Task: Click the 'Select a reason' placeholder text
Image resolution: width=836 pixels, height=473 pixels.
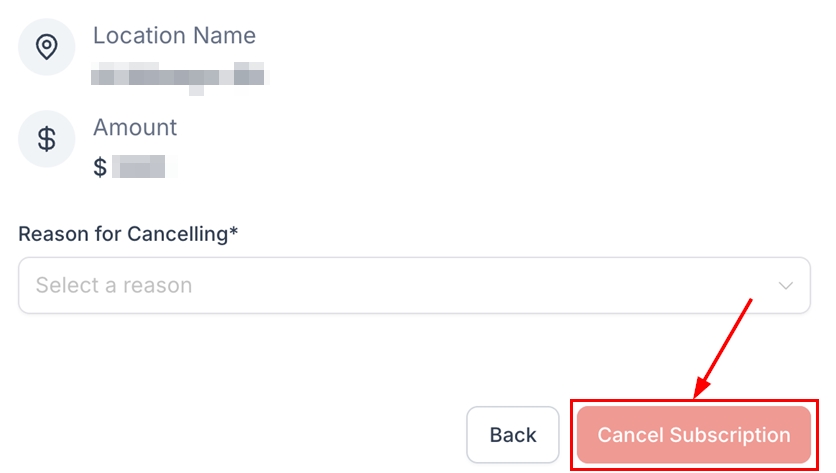Action: coord(114,286)
